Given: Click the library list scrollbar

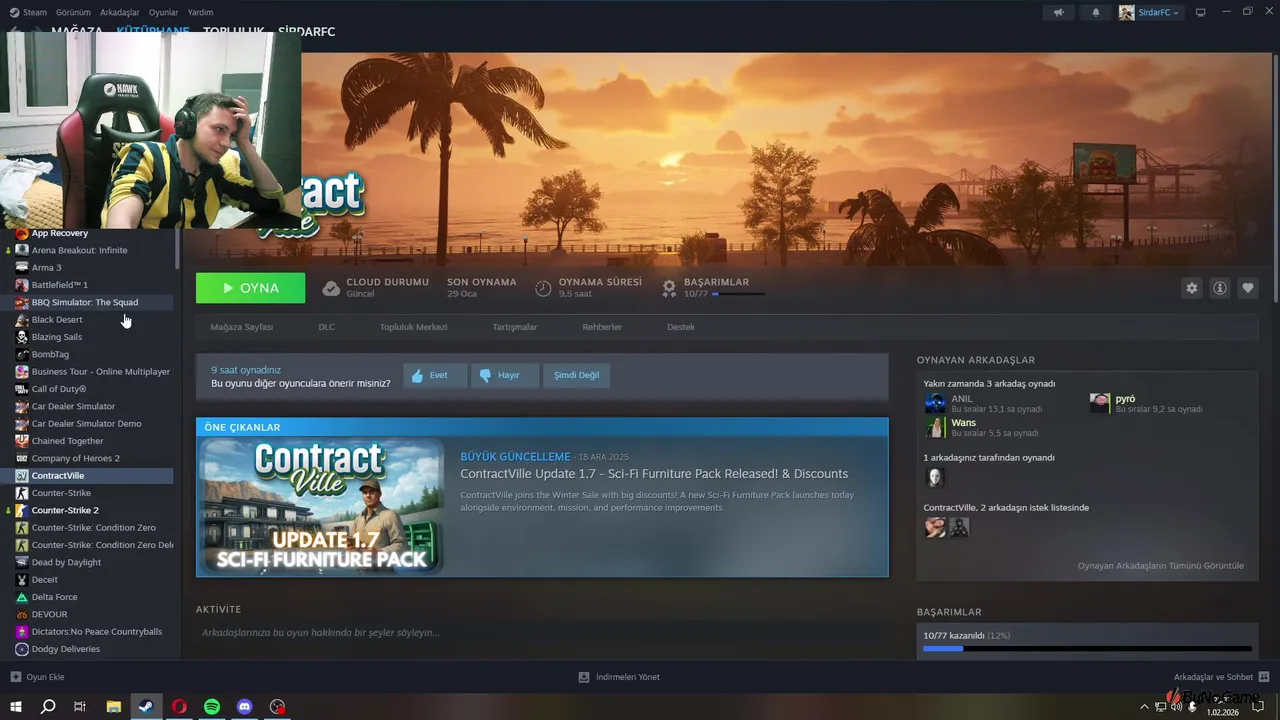Looking at the screenshot, I should (178, 250).
